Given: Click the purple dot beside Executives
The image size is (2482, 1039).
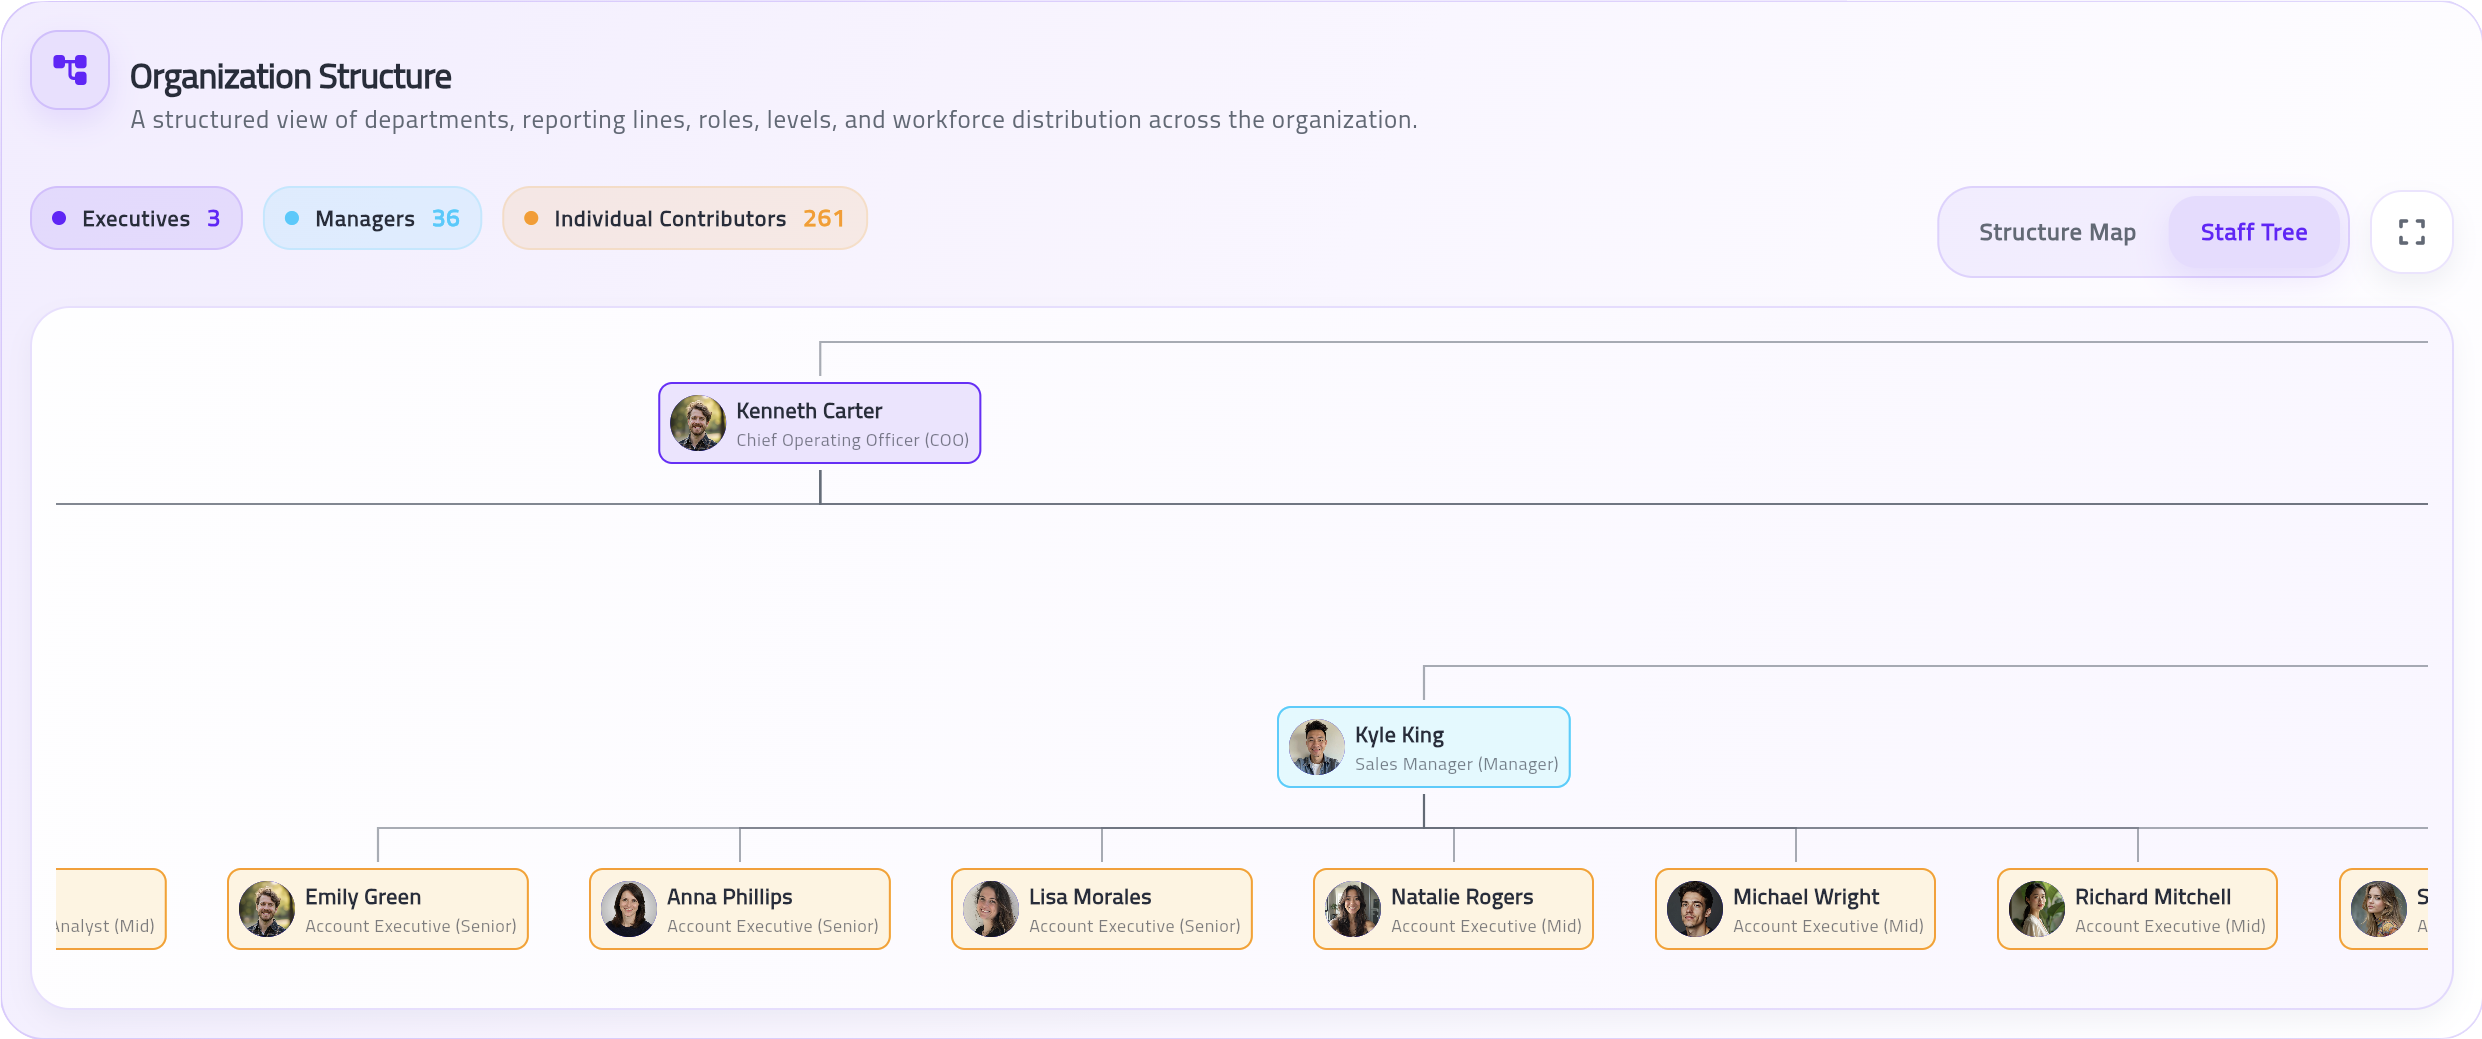Looking at the screenshot, I should [59, 218].
